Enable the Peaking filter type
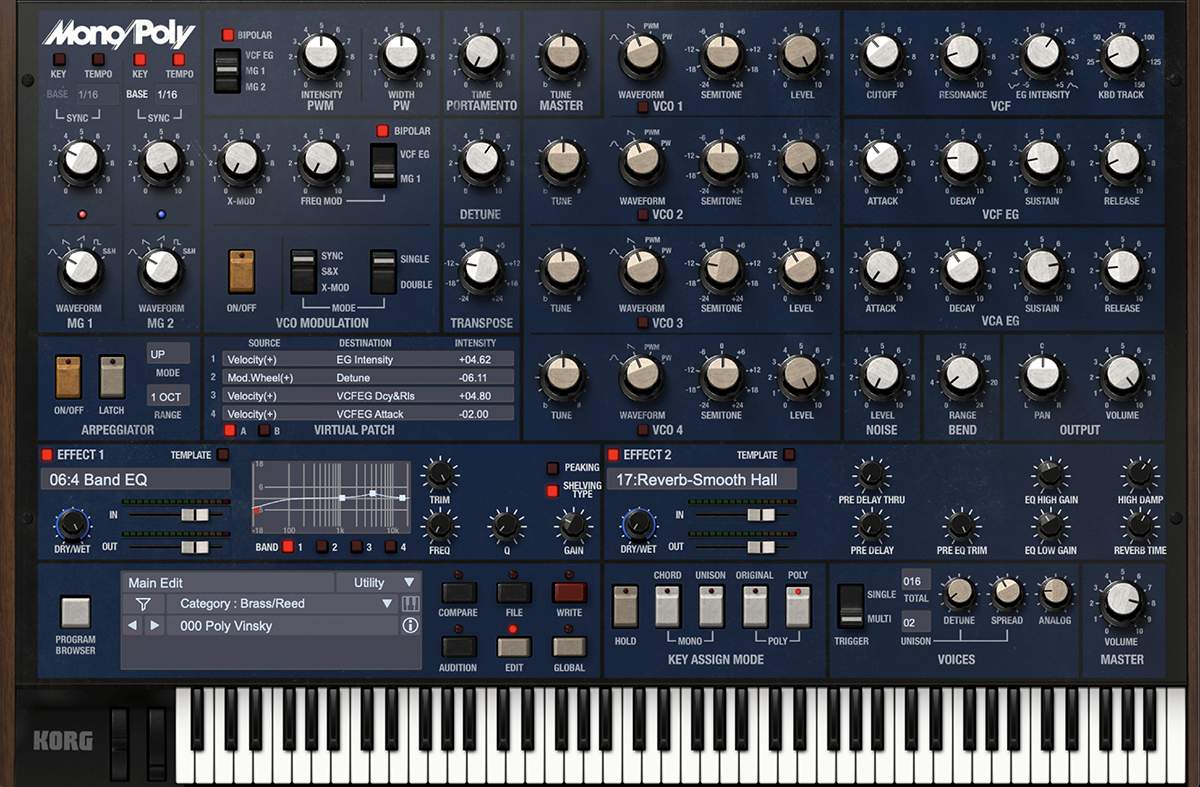The image size is (1200, 787). tap(552, 468)
